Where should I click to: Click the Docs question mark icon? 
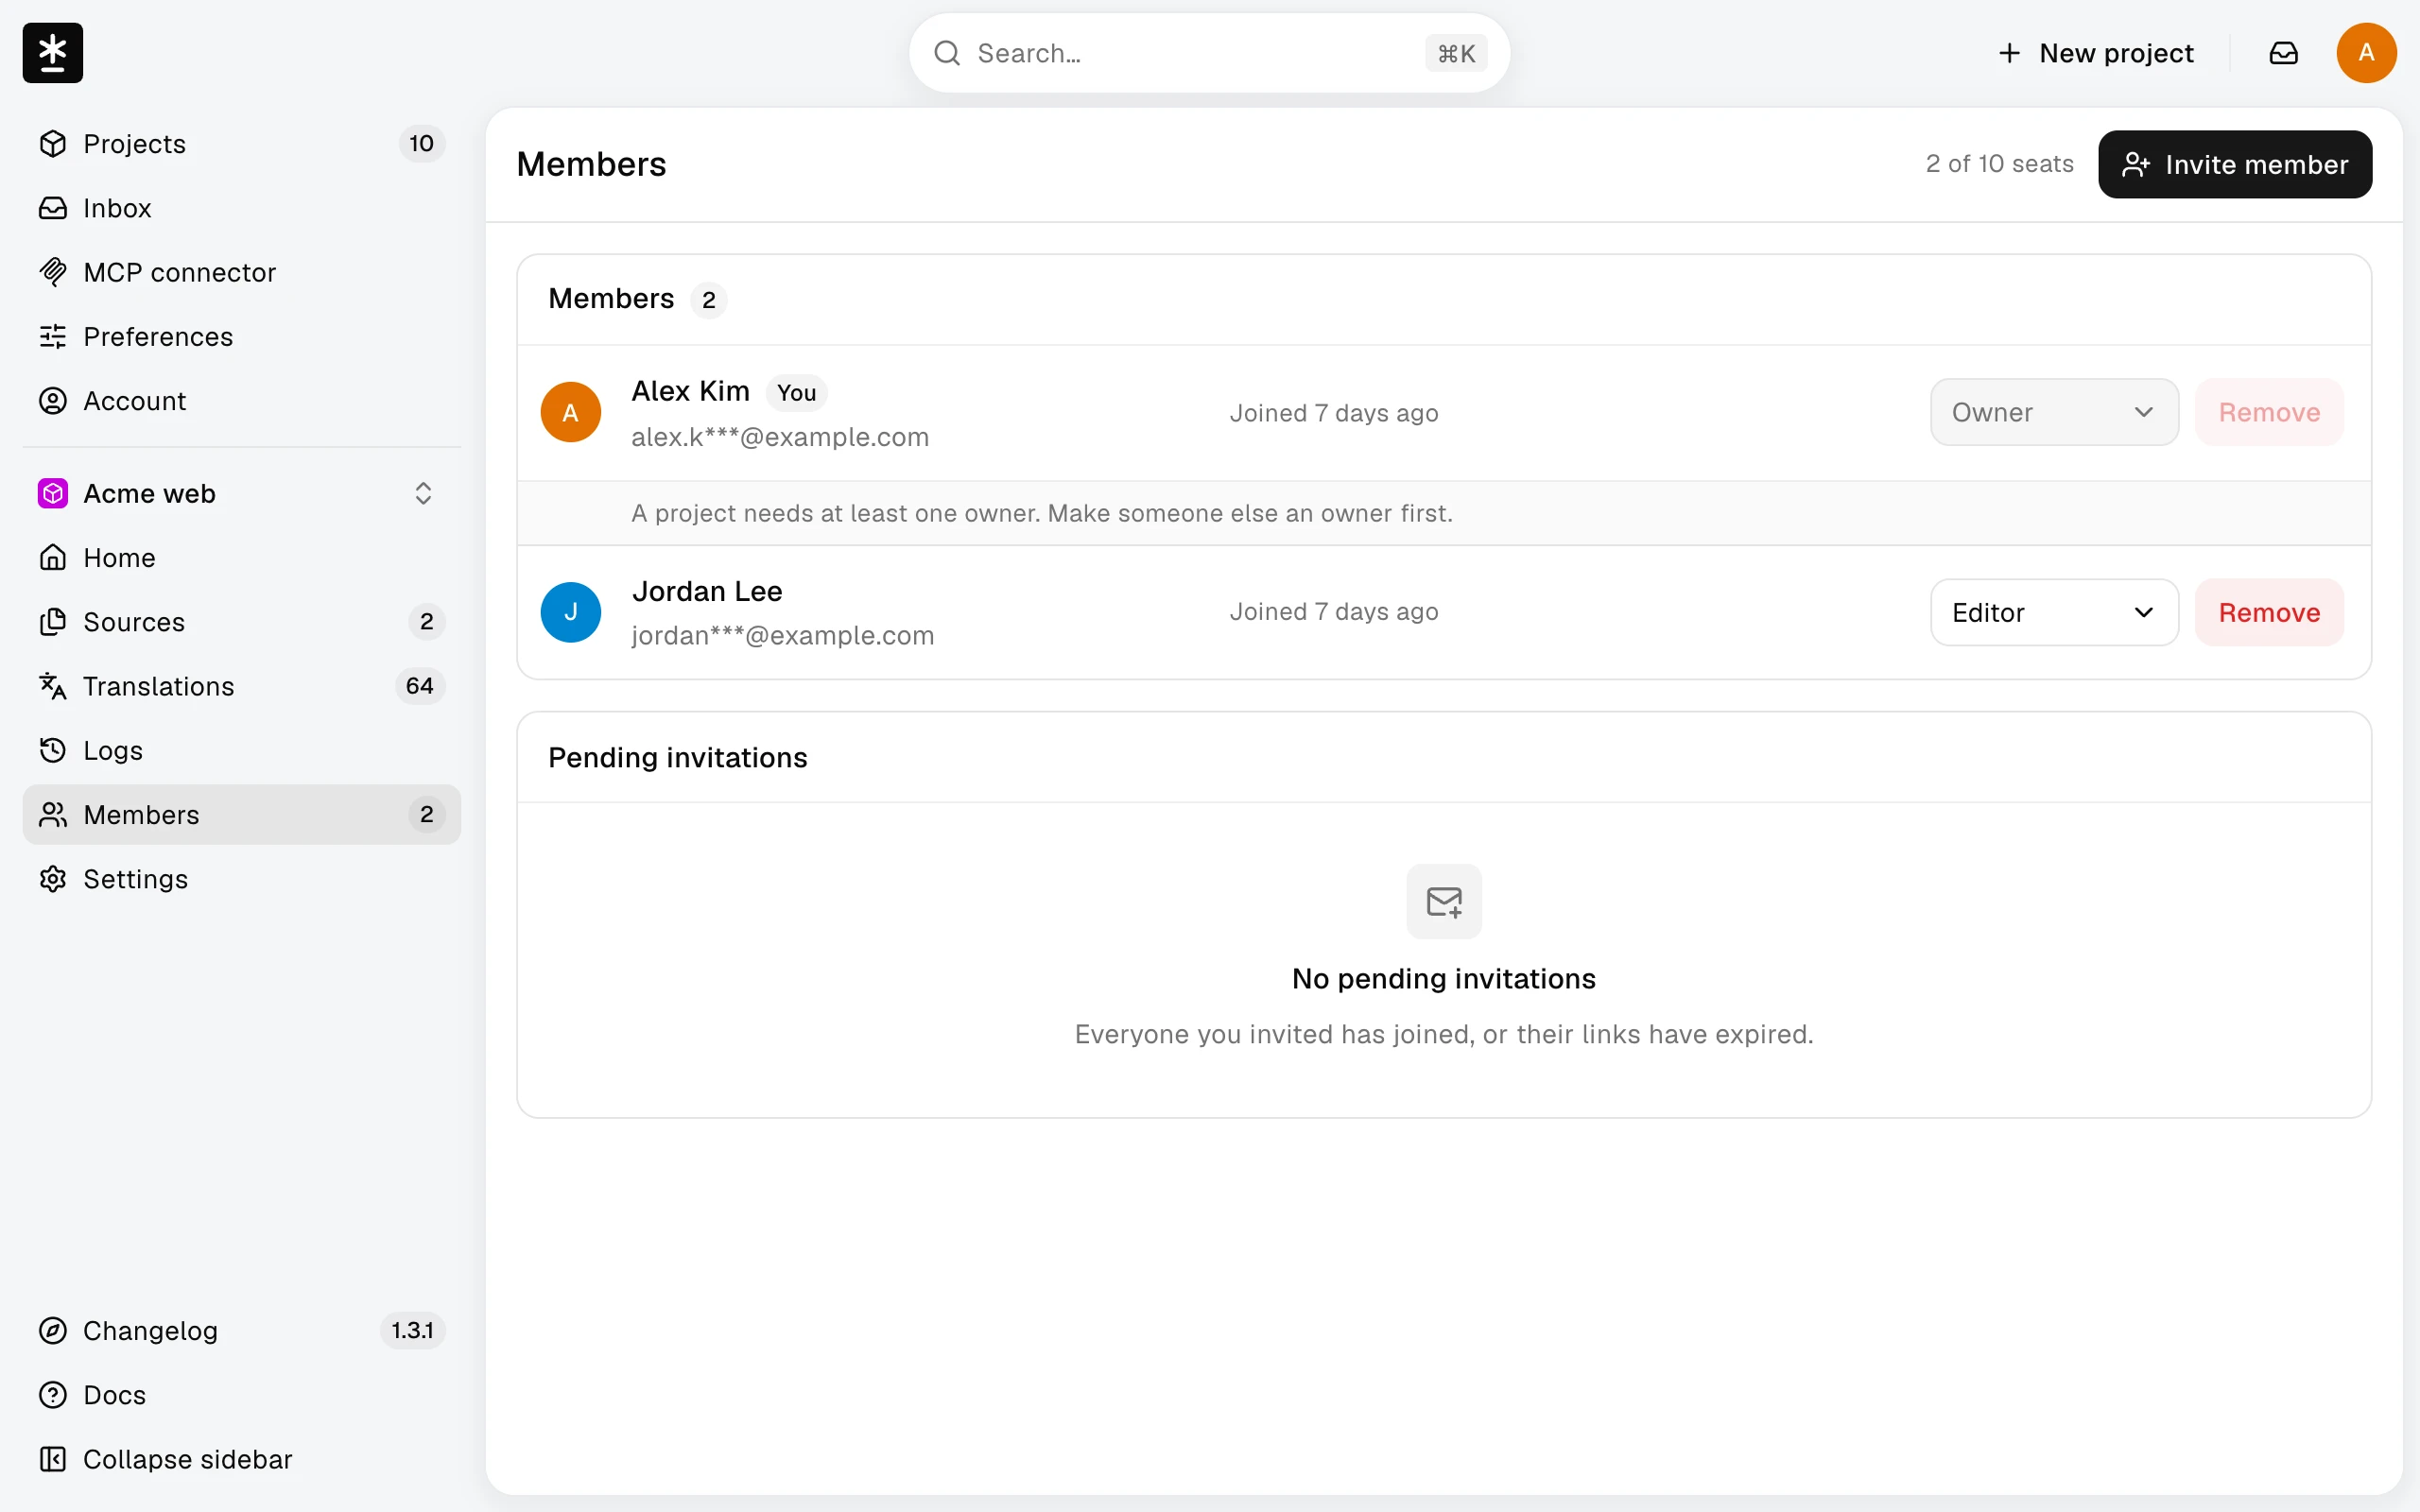[53, 1395]
